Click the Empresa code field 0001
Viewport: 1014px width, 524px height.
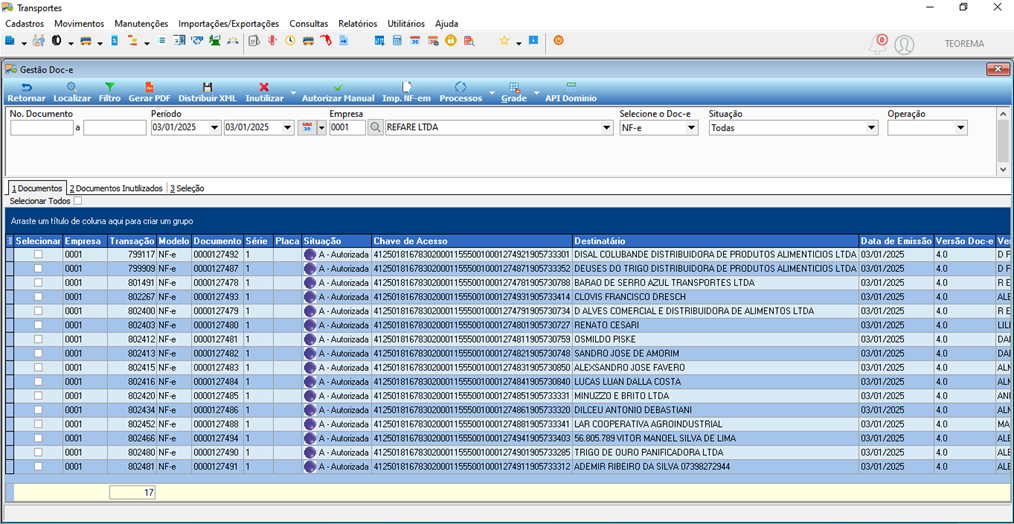pos(348,128)
